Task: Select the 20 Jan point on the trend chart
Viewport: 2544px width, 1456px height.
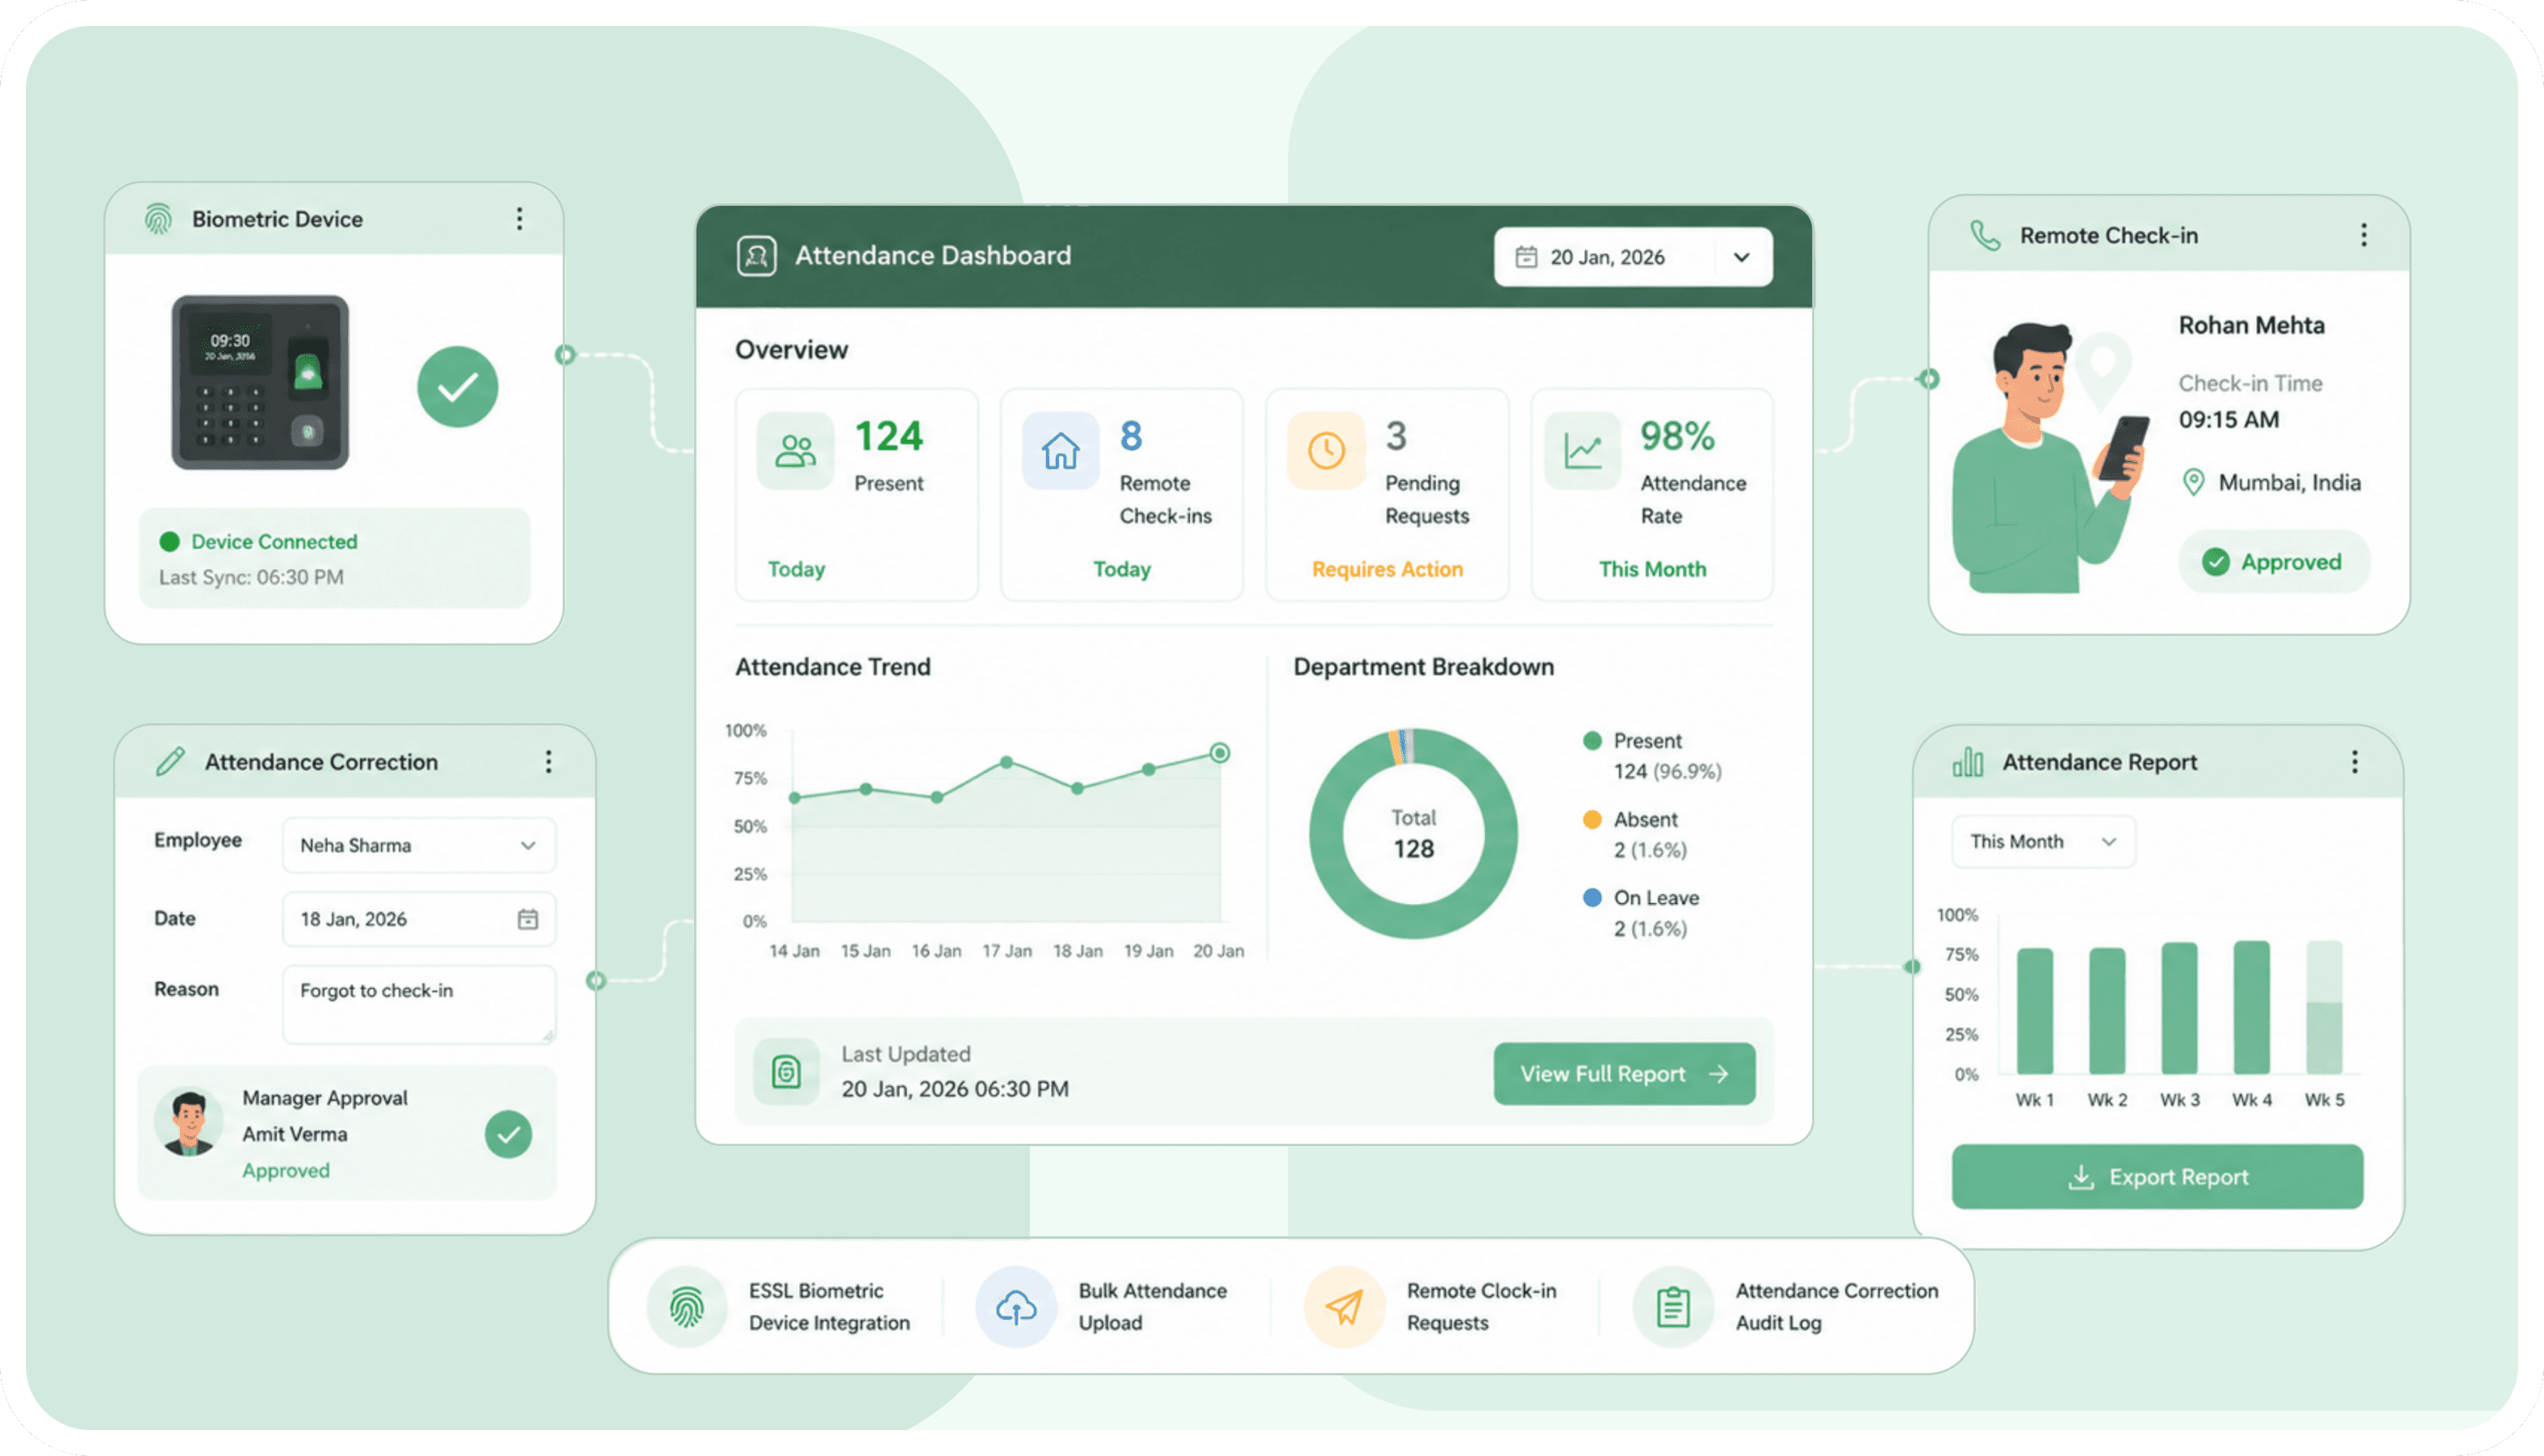Action: point(1219,753)
